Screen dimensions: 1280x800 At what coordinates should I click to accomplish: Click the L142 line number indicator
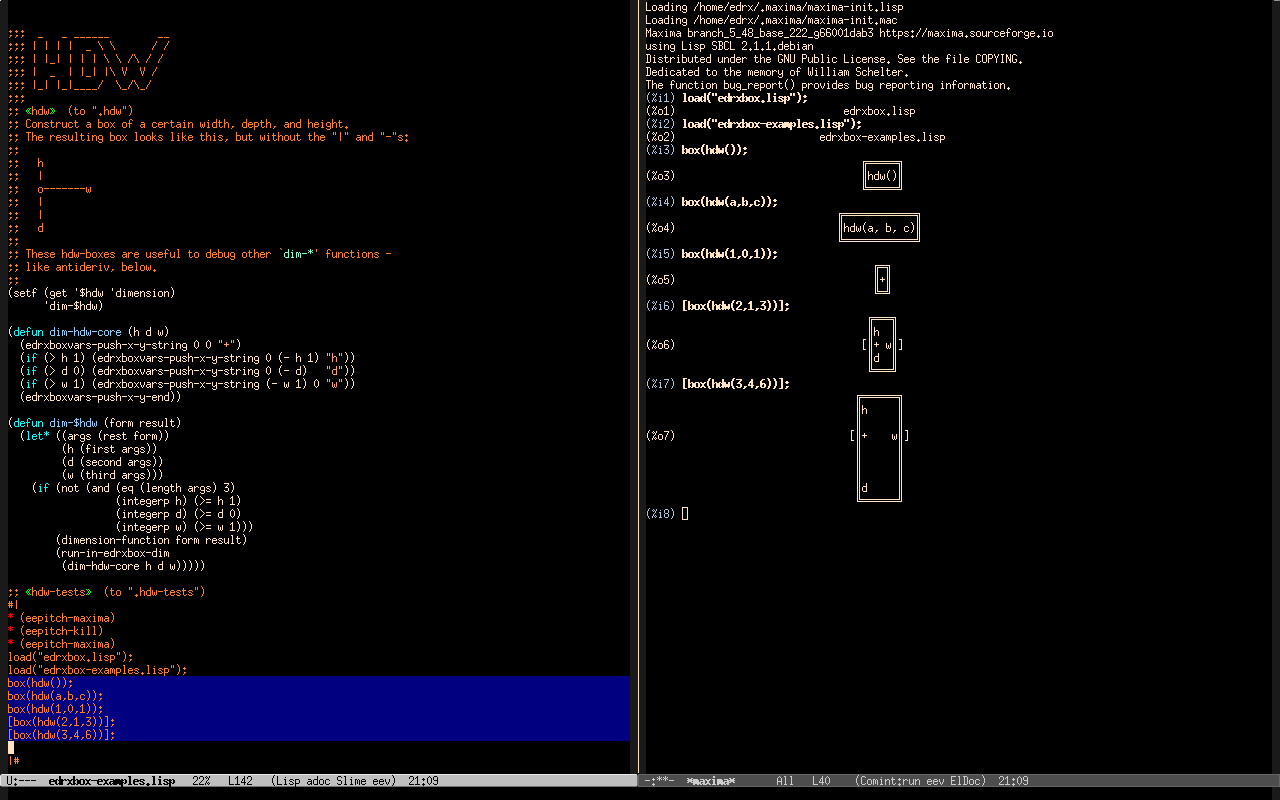pos(240,781)
